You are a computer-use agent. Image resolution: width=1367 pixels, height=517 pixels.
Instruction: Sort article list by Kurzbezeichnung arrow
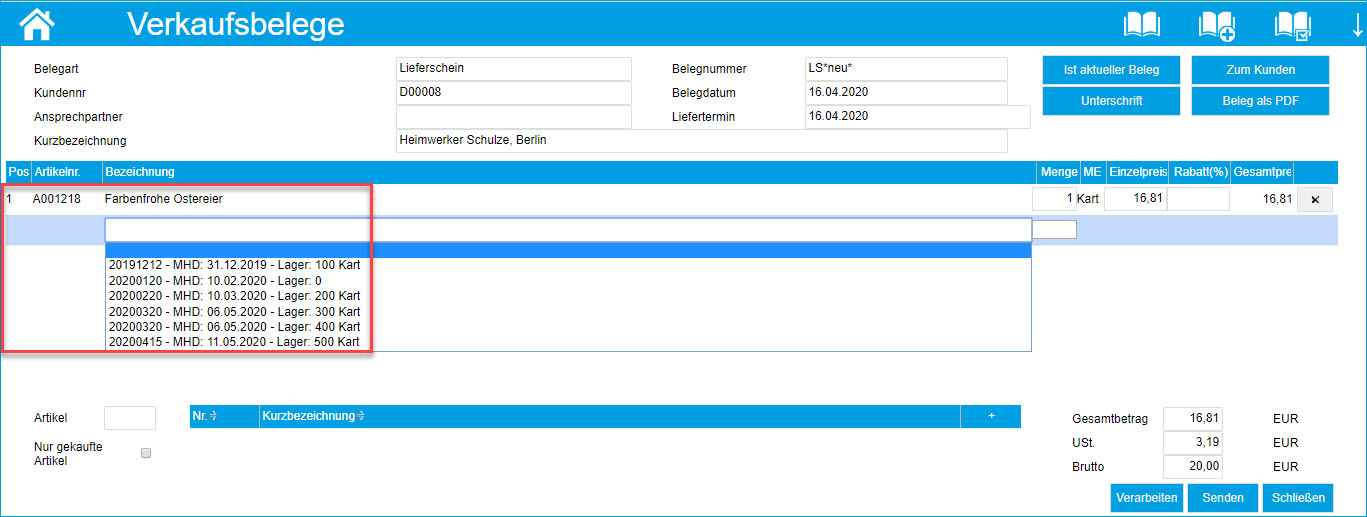pyautogui.click(x=360, y=416)
